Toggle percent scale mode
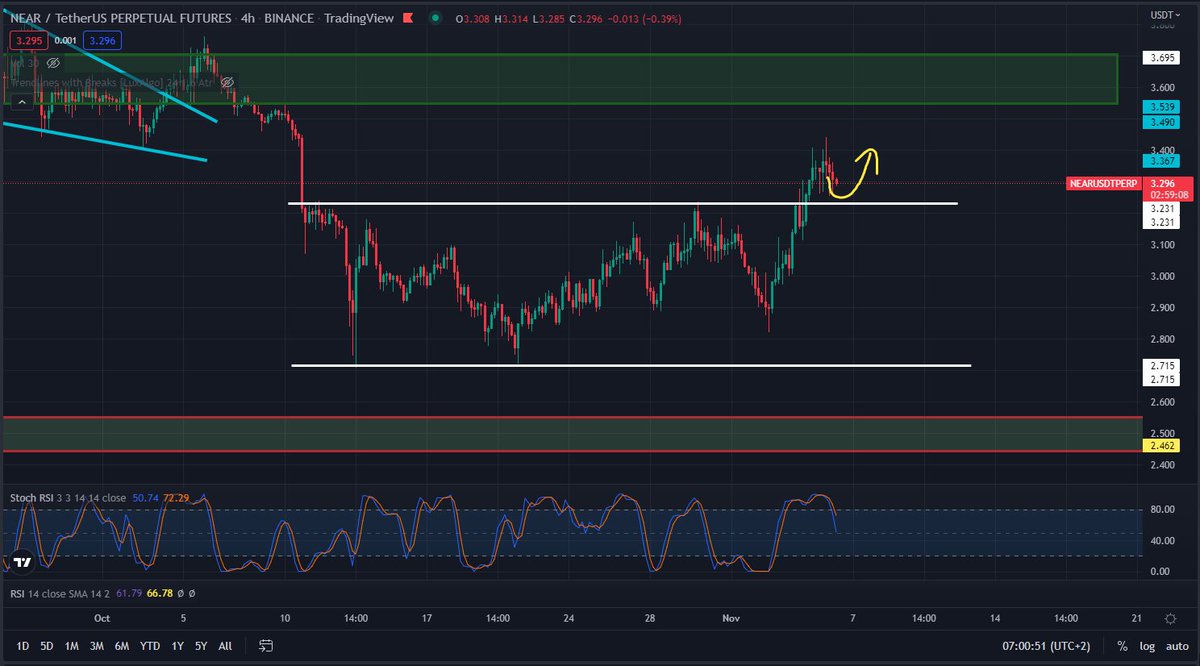1200x666 pixels. (x=1122, y=647)
